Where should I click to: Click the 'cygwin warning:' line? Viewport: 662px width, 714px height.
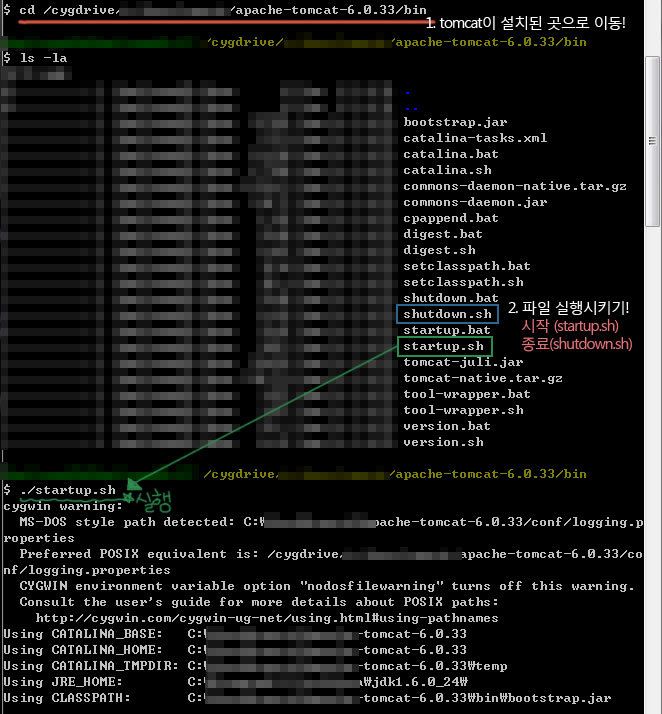(63, 506)
